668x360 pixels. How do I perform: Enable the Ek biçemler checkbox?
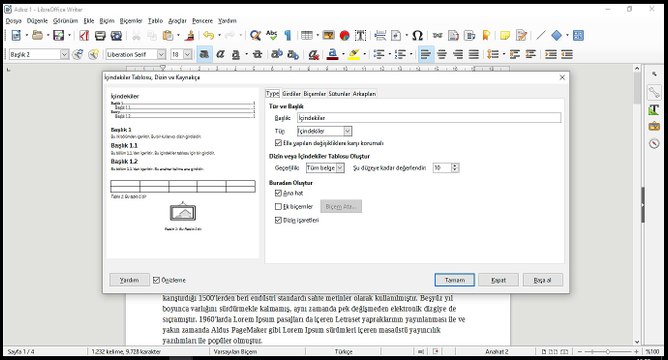(278, 207)
